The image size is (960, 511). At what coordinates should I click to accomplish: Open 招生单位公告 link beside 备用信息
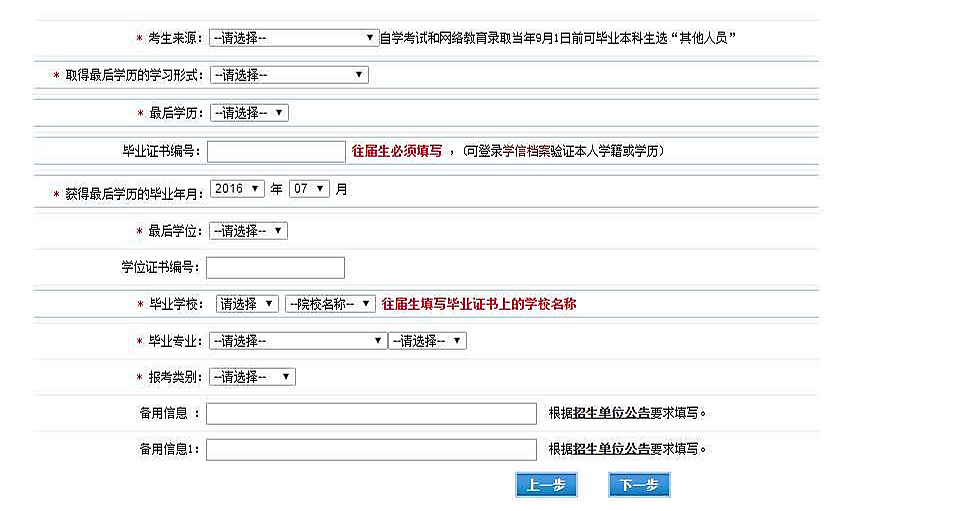tap(612, 413)
